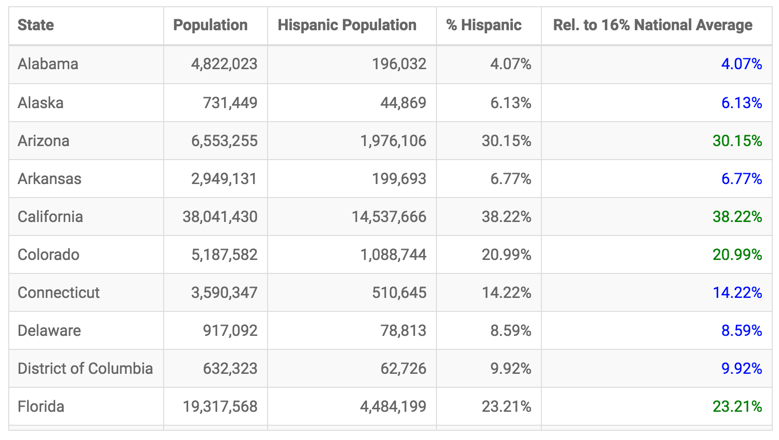Click the Colorado state cell
This screenshot has height=440, width=779.
(x=48, y=255)
